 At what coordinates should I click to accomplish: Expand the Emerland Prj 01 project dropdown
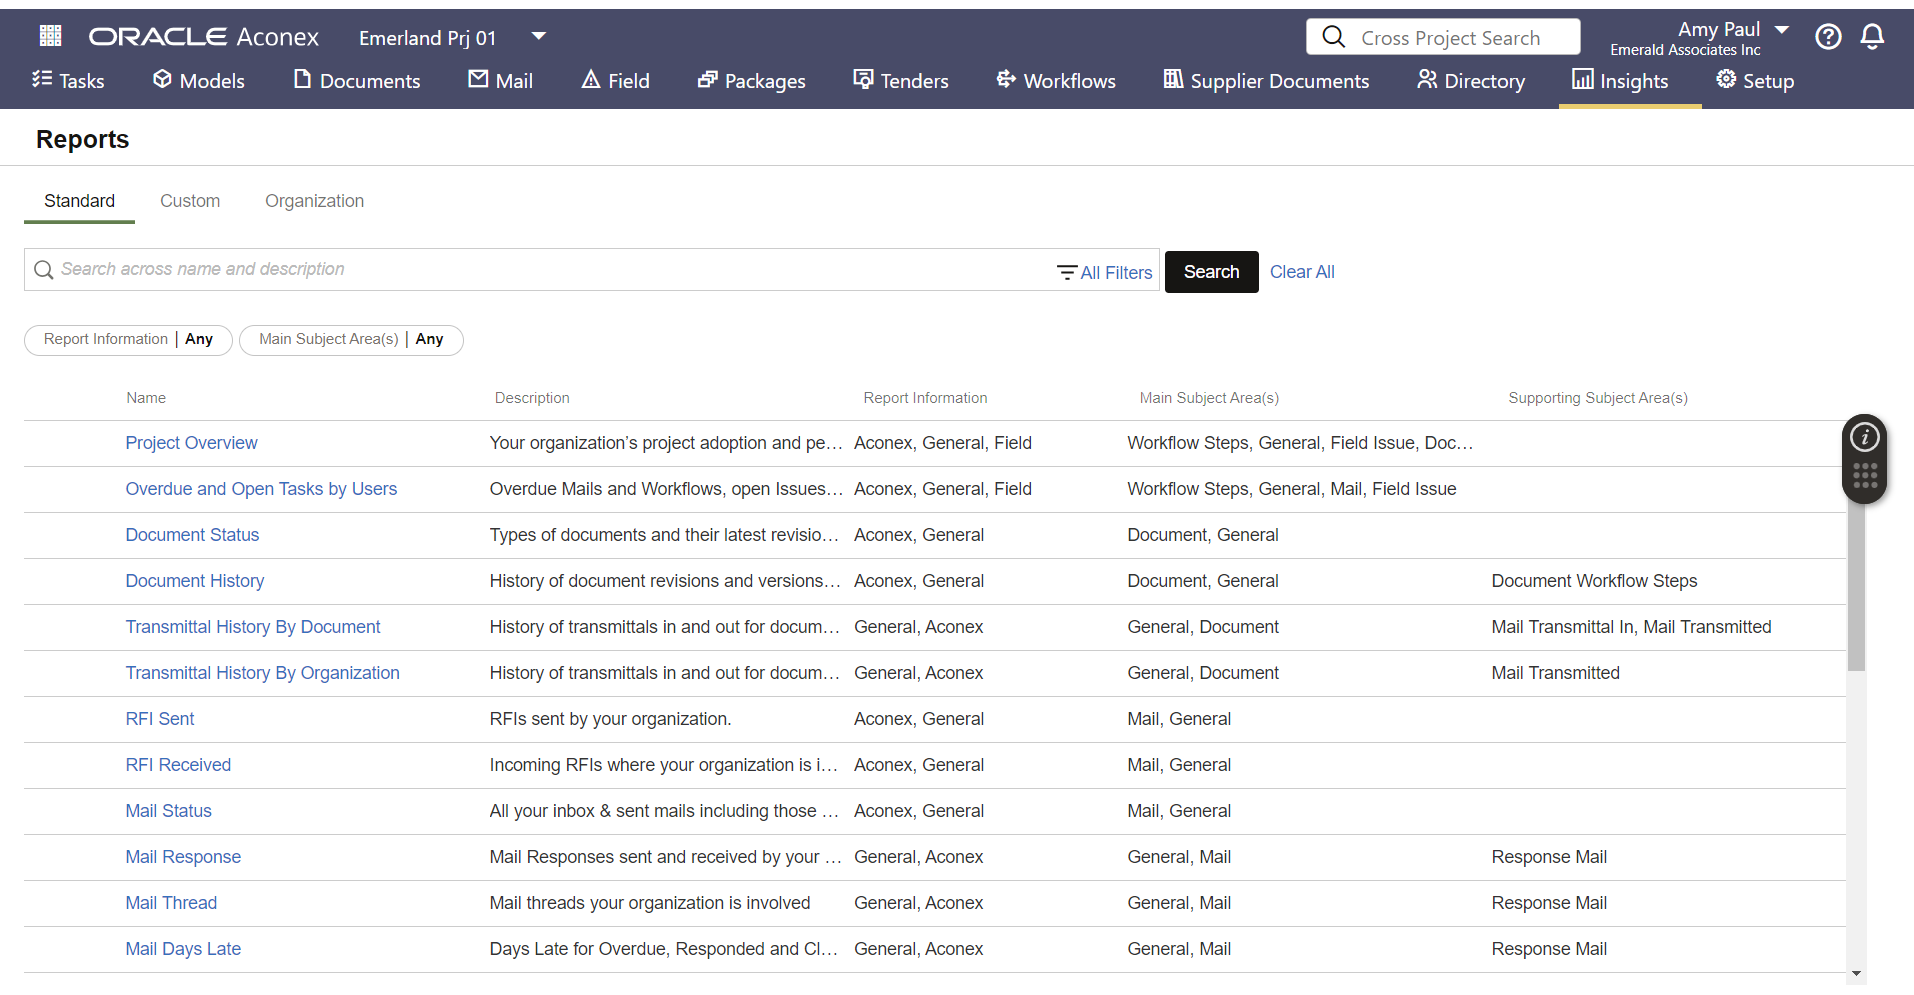[539, 37]
